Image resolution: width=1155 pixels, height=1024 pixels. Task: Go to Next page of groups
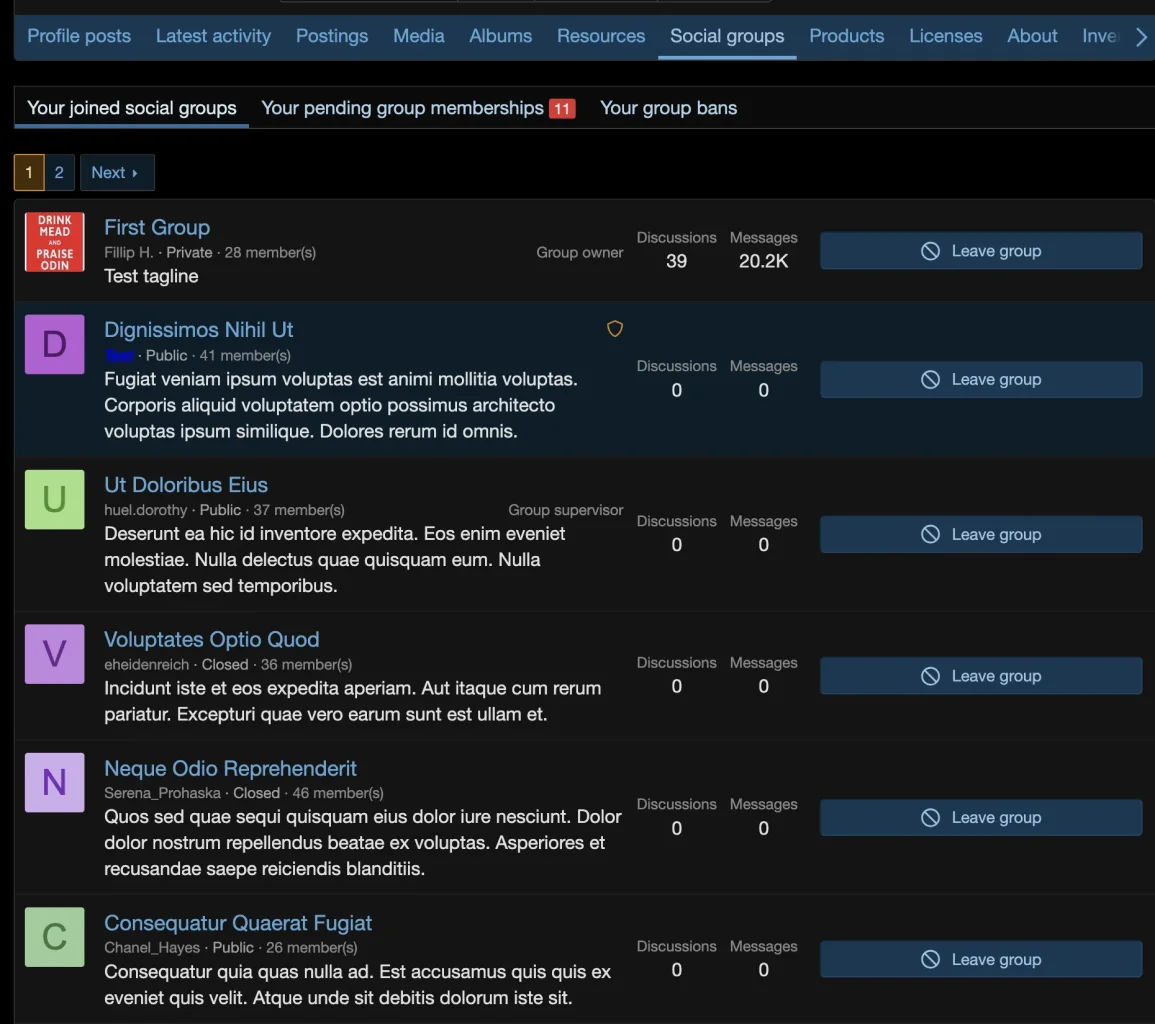point(116,172)
